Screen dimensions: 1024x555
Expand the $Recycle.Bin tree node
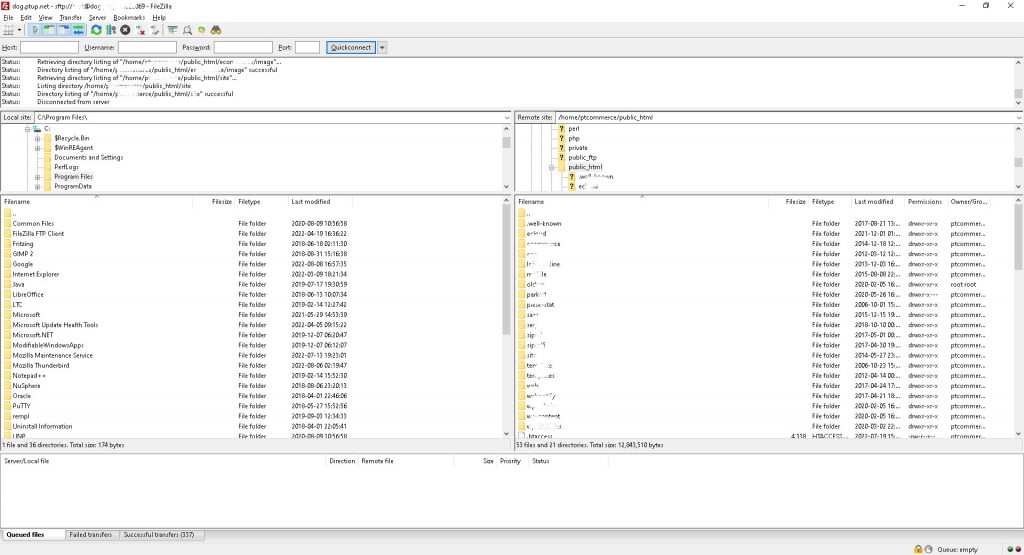pyautogui.click(x=37, y=138)
